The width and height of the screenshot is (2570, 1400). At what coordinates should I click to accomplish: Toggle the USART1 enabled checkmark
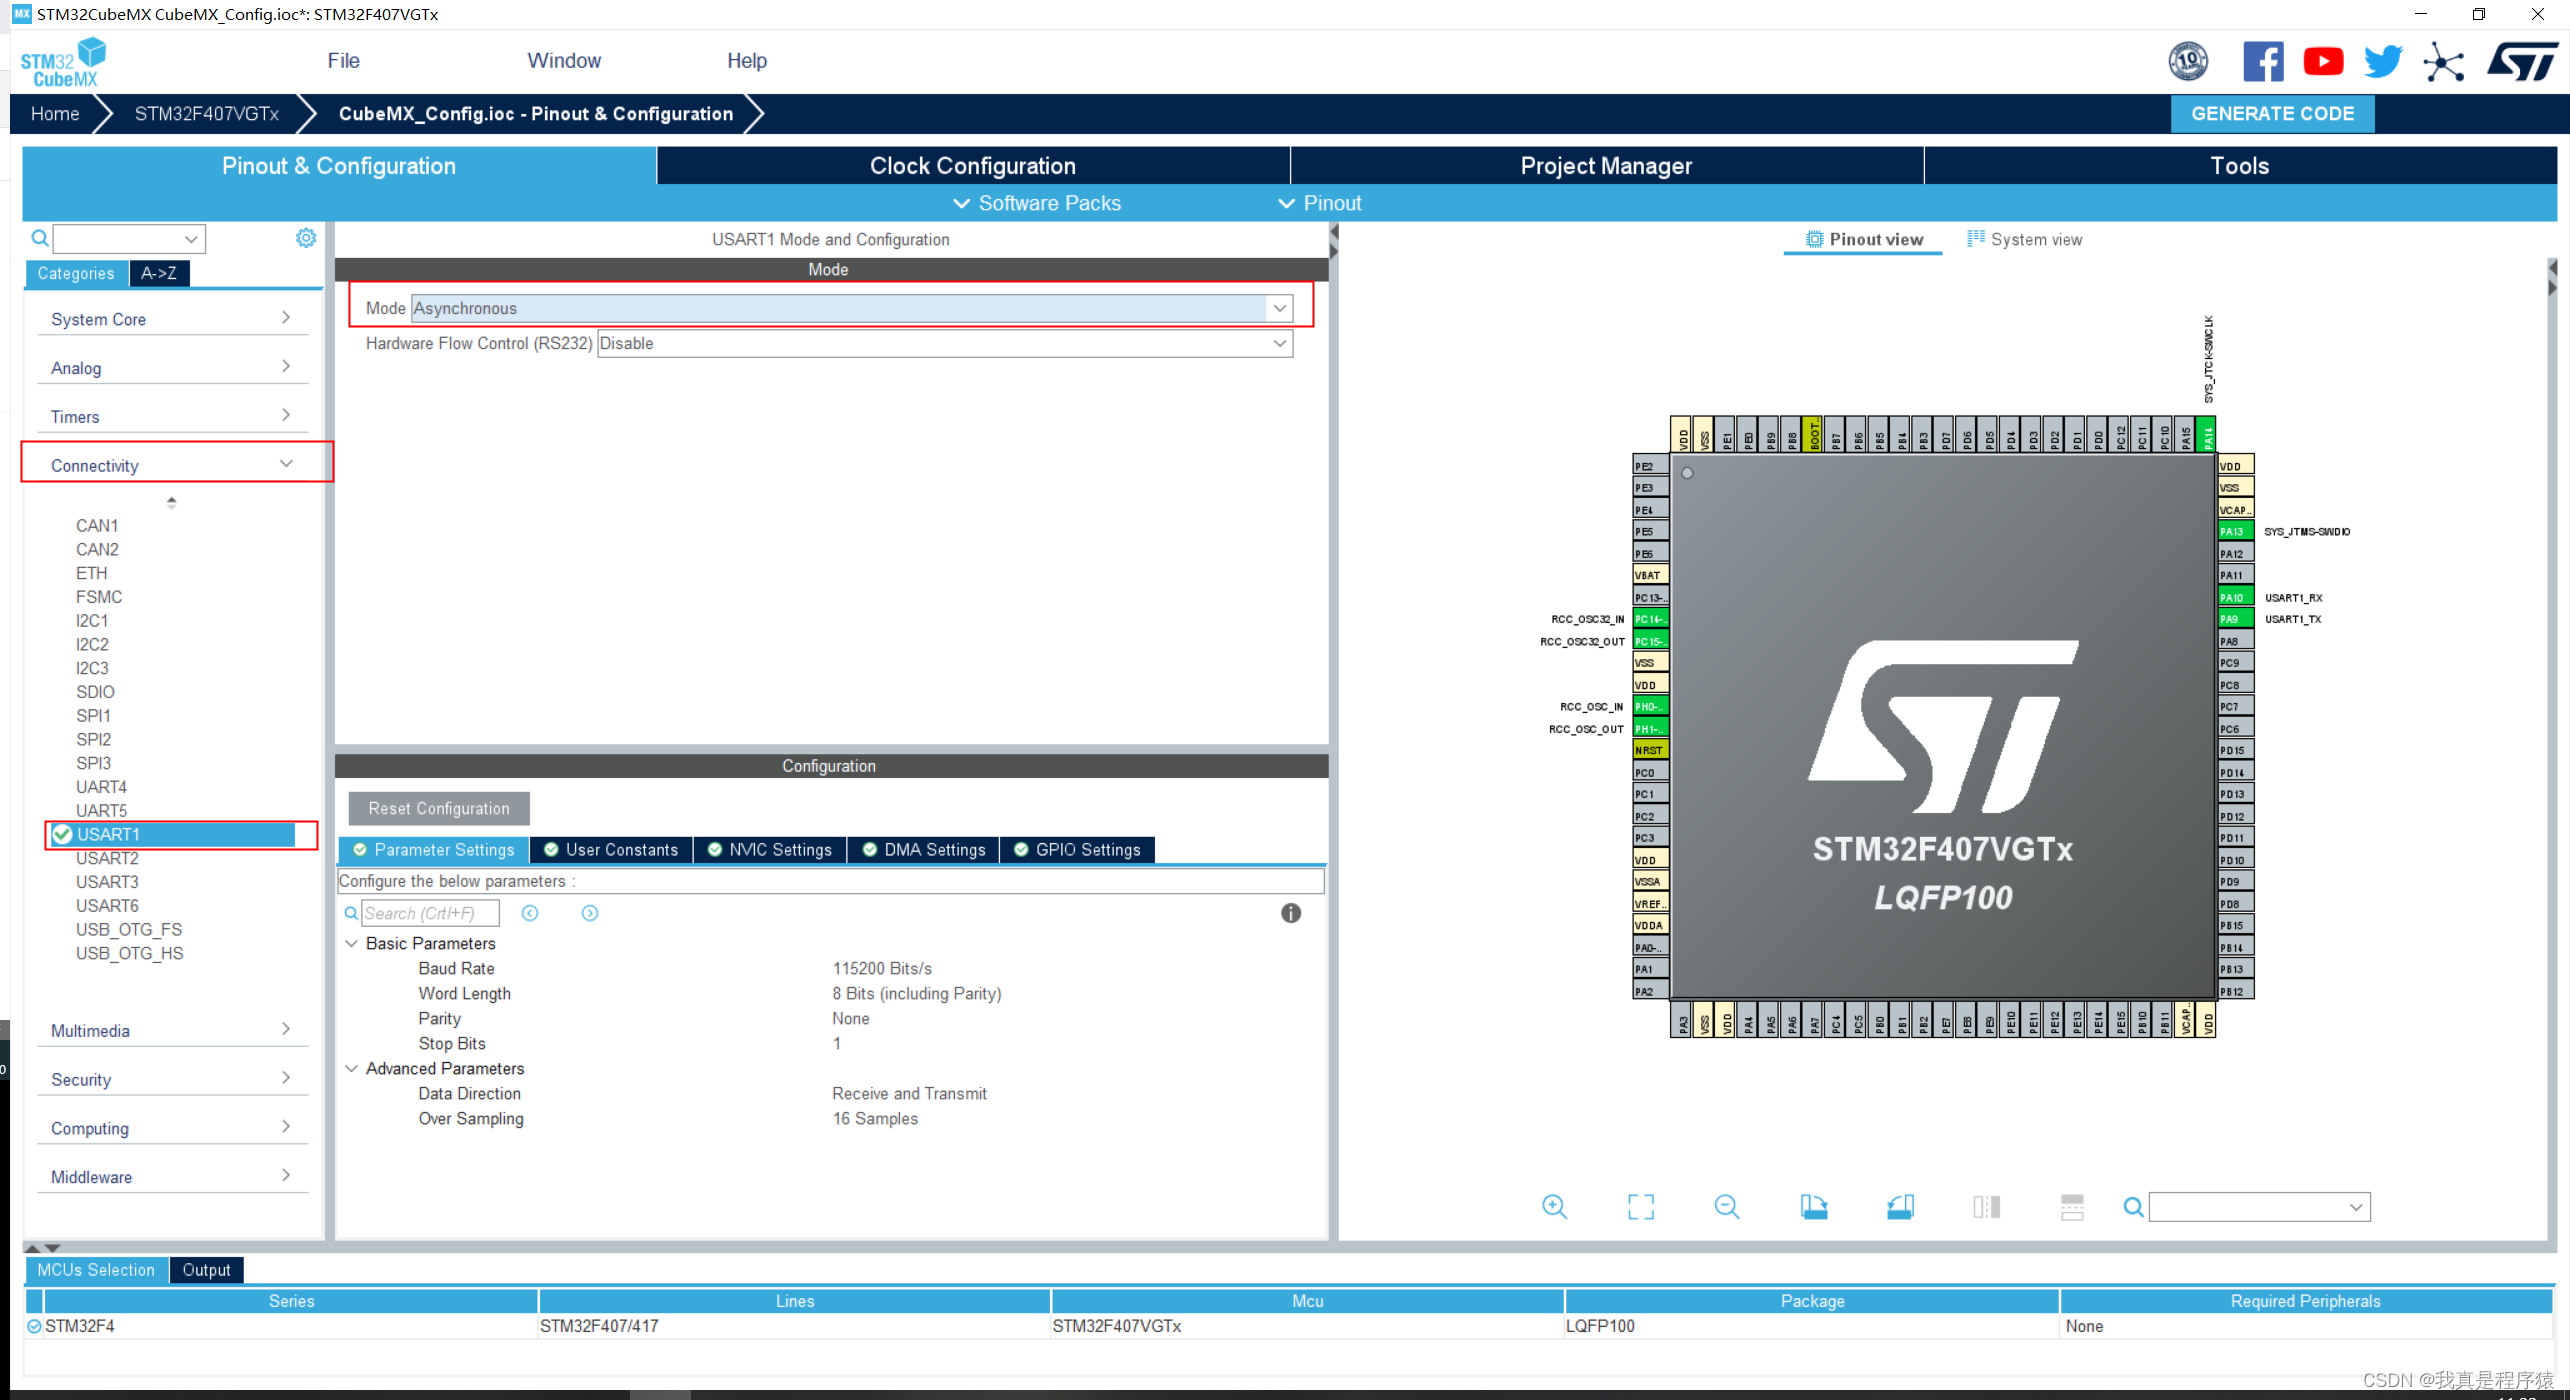click(x=63, y=834)
